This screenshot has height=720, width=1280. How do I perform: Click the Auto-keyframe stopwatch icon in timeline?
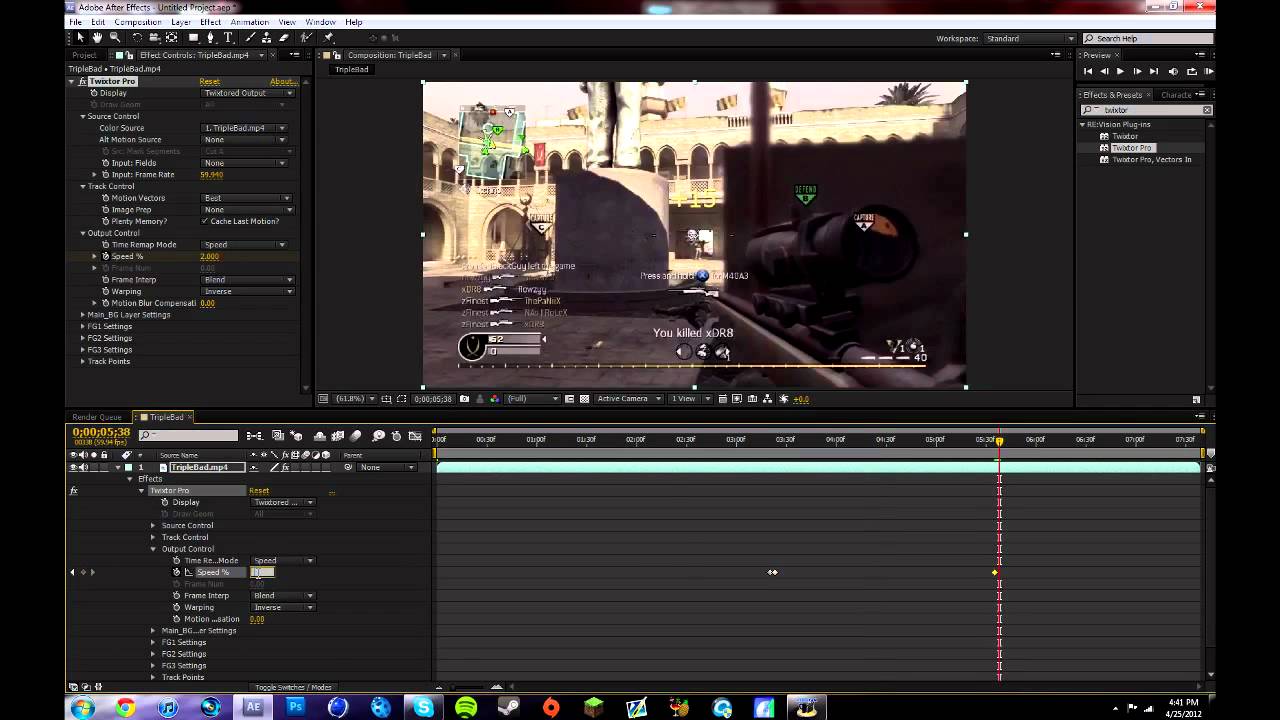click(396, 436)
